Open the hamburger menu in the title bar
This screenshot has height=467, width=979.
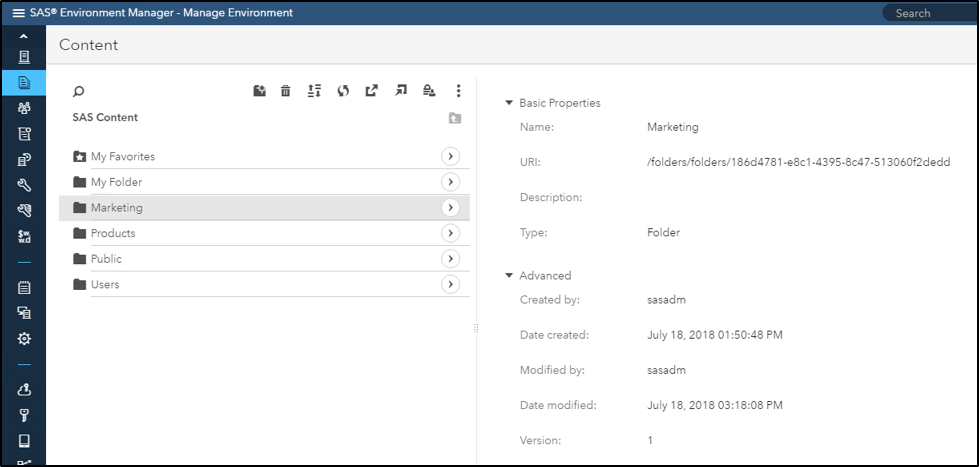pyautogui.click(x=18, y=13)
